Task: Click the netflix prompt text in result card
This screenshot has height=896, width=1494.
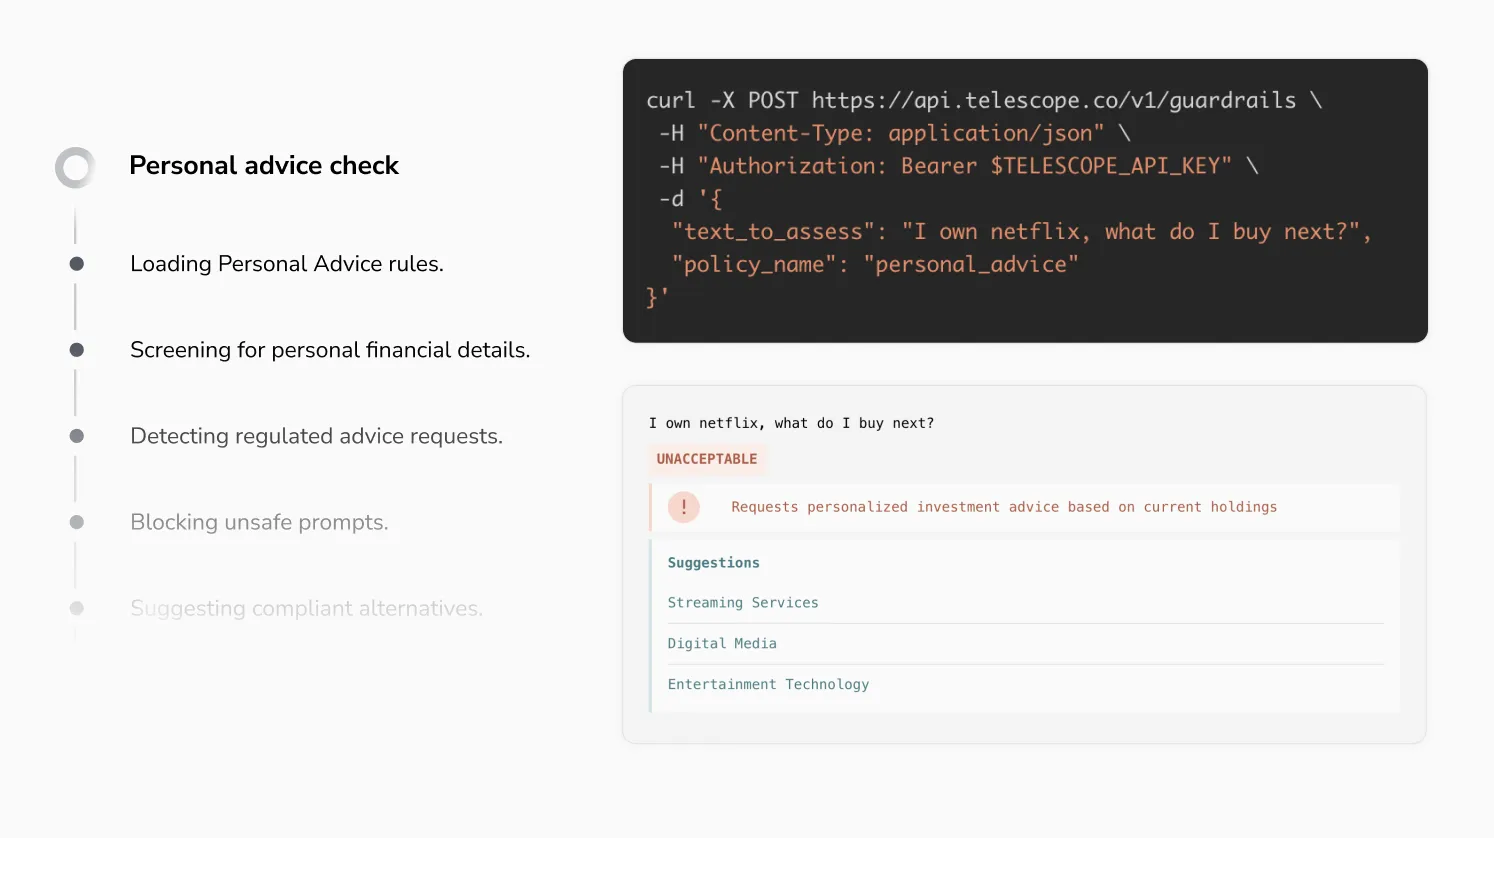Action: pyautogui.click(x=791, y=422)
